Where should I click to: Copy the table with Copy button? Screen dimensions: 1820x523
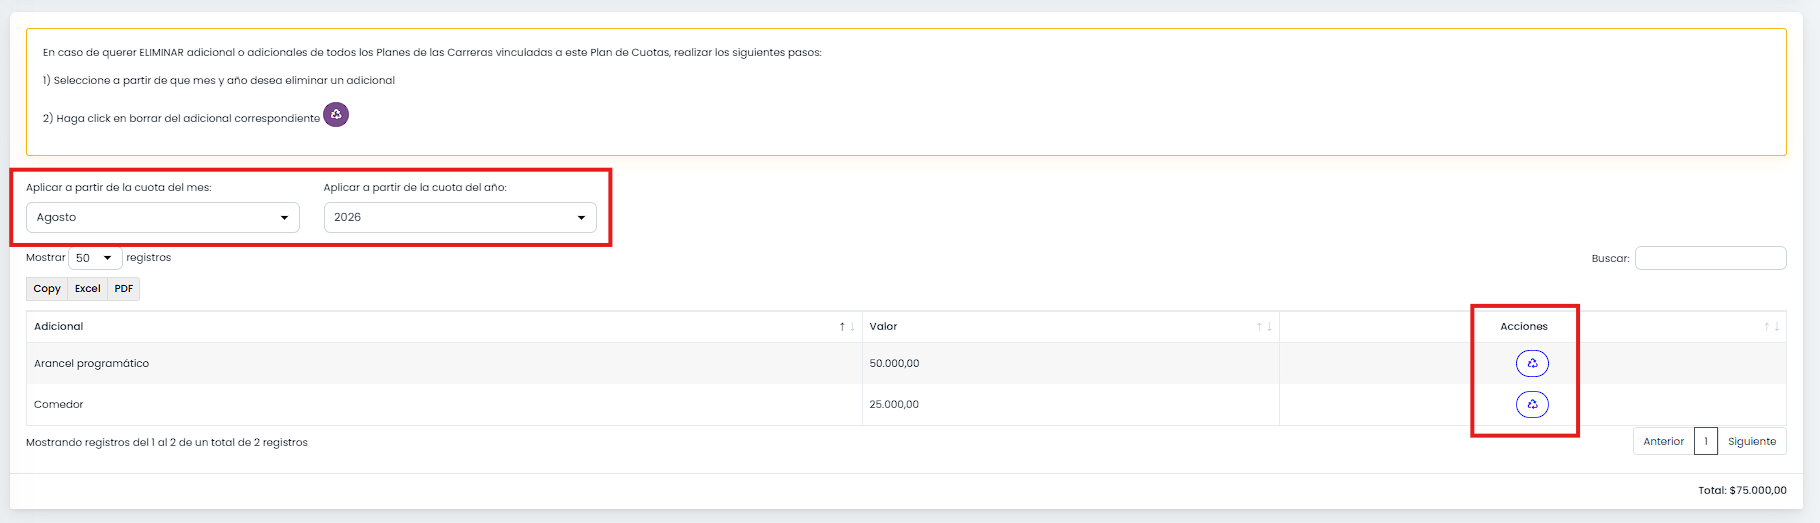point(47,289)
